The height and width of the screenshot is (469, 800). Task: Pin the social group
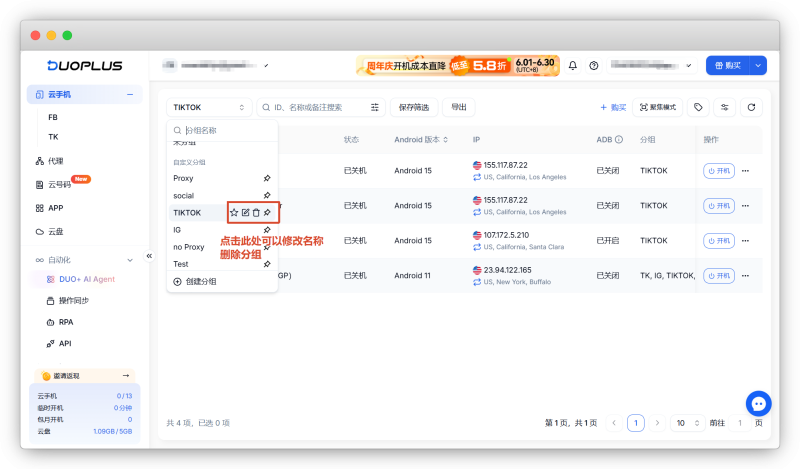tap(267, 195)
